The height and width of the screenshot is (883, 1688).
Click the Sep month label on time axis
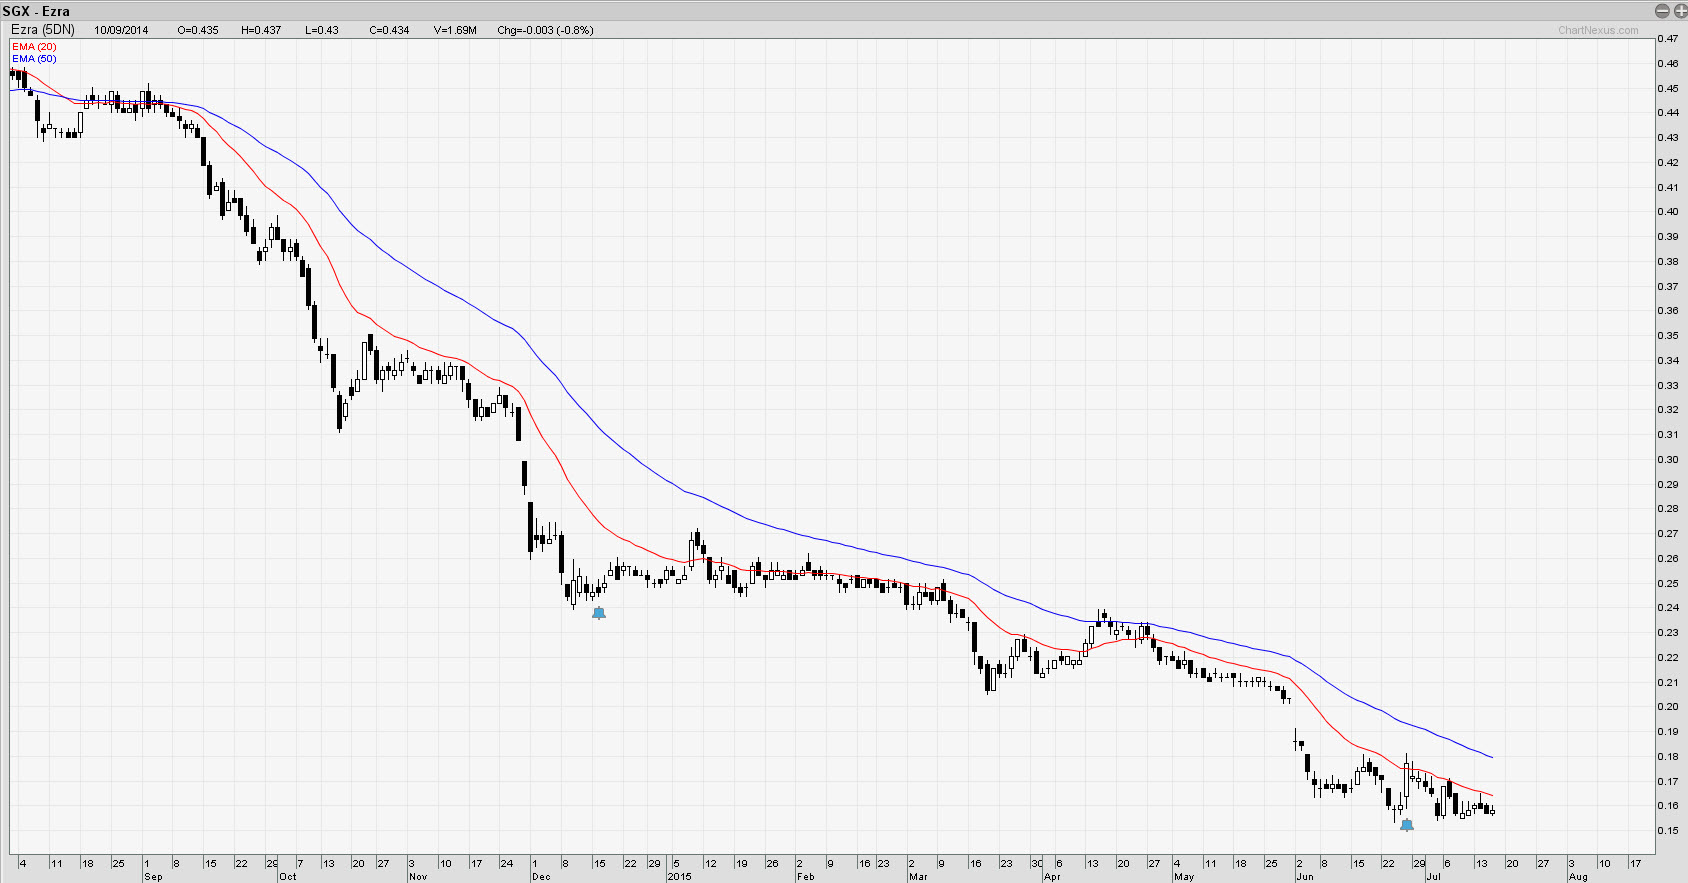[x=153, y=877]
